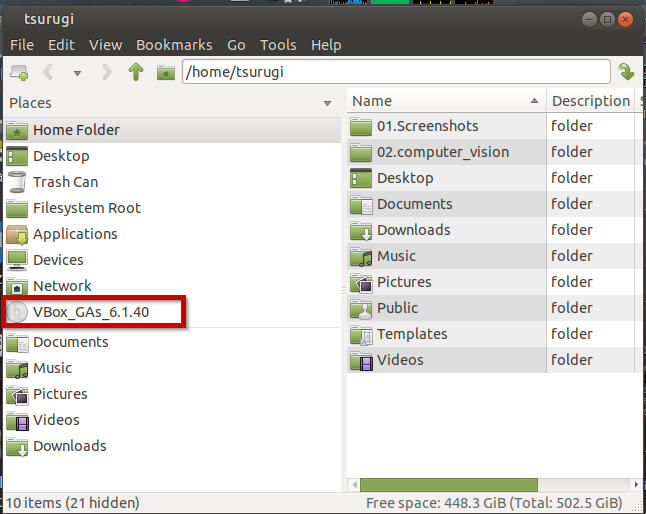Open the Help menu
Image resolution: width=646 pixels, height=514 pixels.
[x=326, y=45]
